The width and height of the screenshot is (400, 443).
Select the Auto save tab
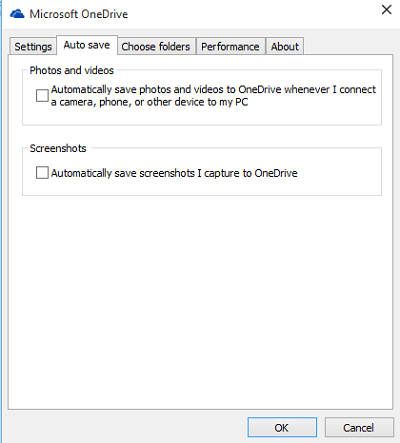(87, 45)
